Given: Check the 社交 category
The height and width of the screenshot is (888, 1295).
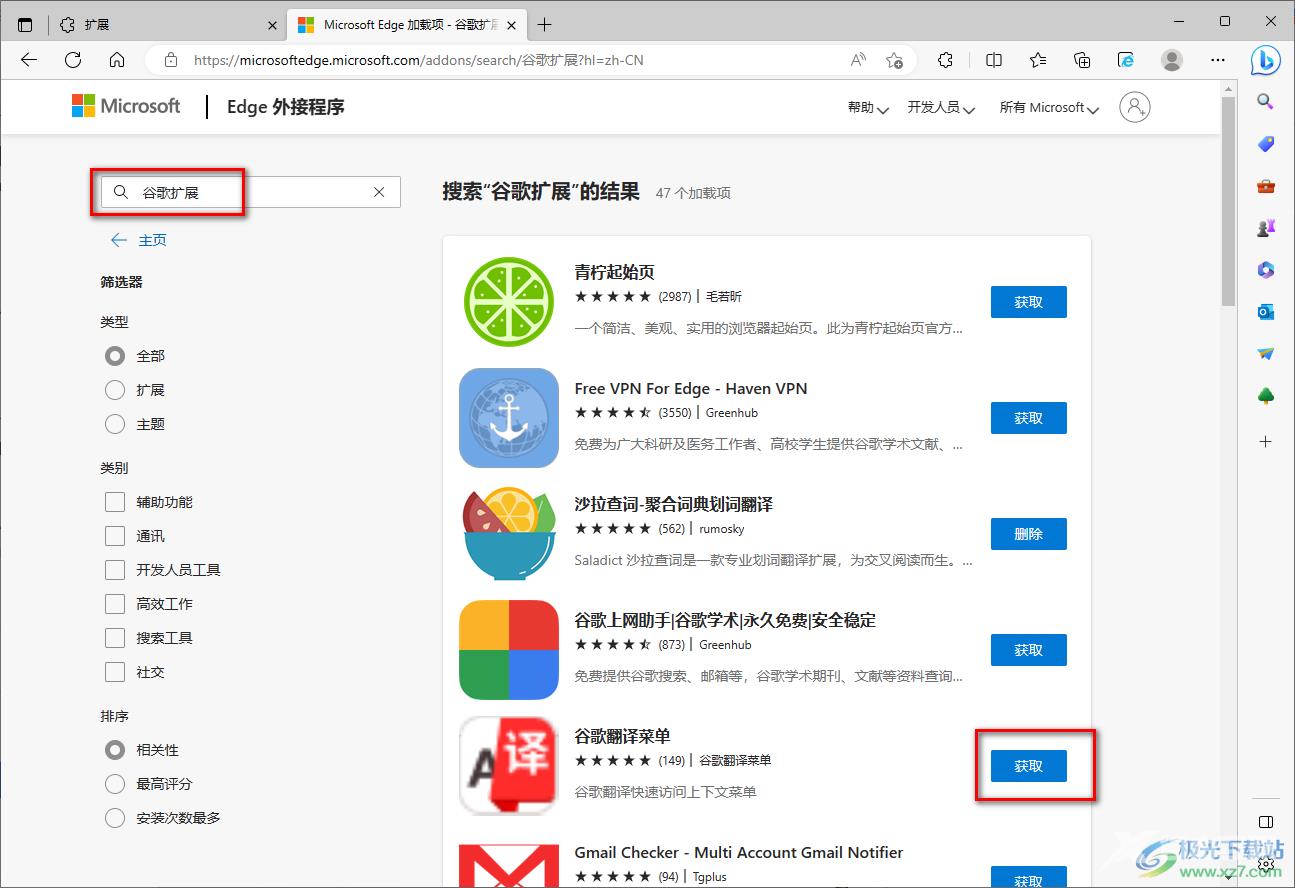Looking at the screenshot, I should click(115, 672).
